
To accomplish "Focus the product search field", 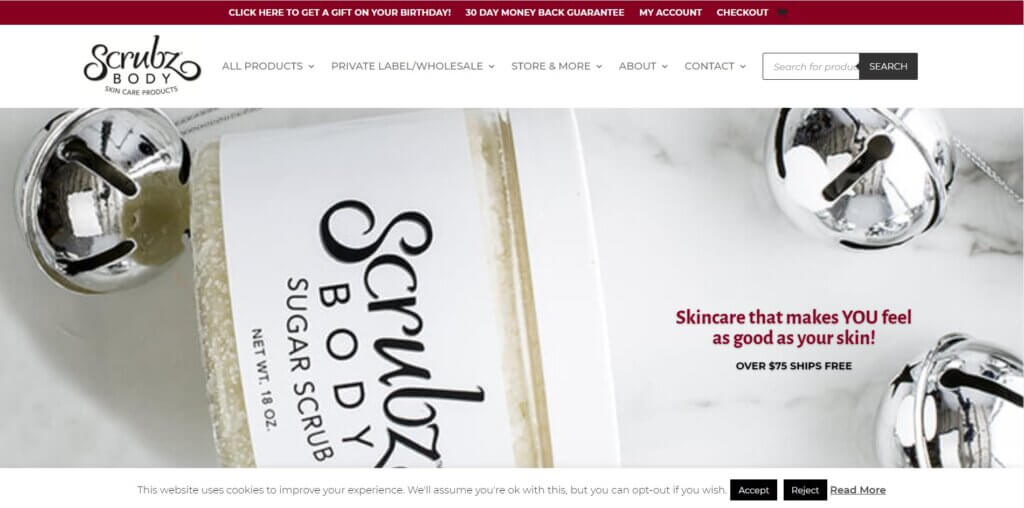I will click(x=810, y=66).
